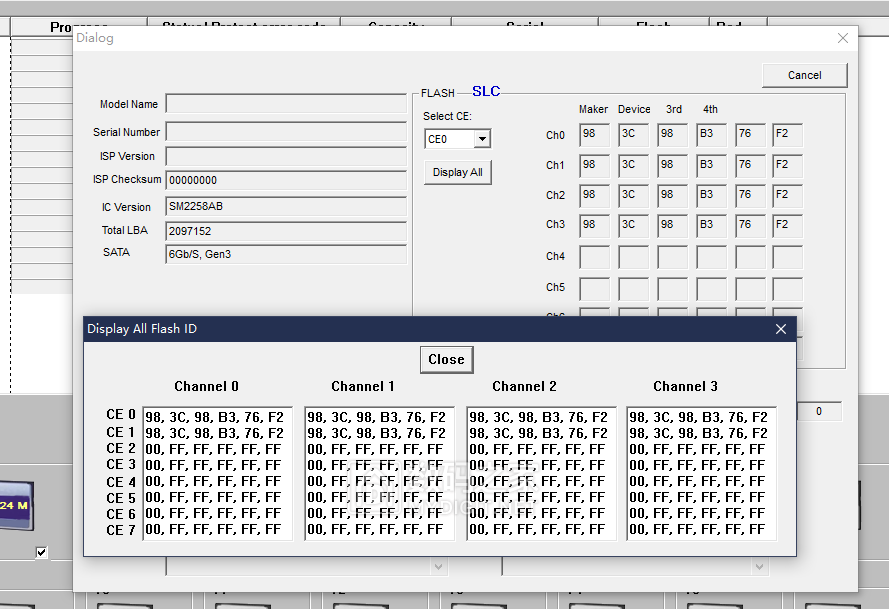Click the SATA field showing 6Gb/S, Gen3
This screenshot has width=889, height=609.
click(x=286, y=254)
